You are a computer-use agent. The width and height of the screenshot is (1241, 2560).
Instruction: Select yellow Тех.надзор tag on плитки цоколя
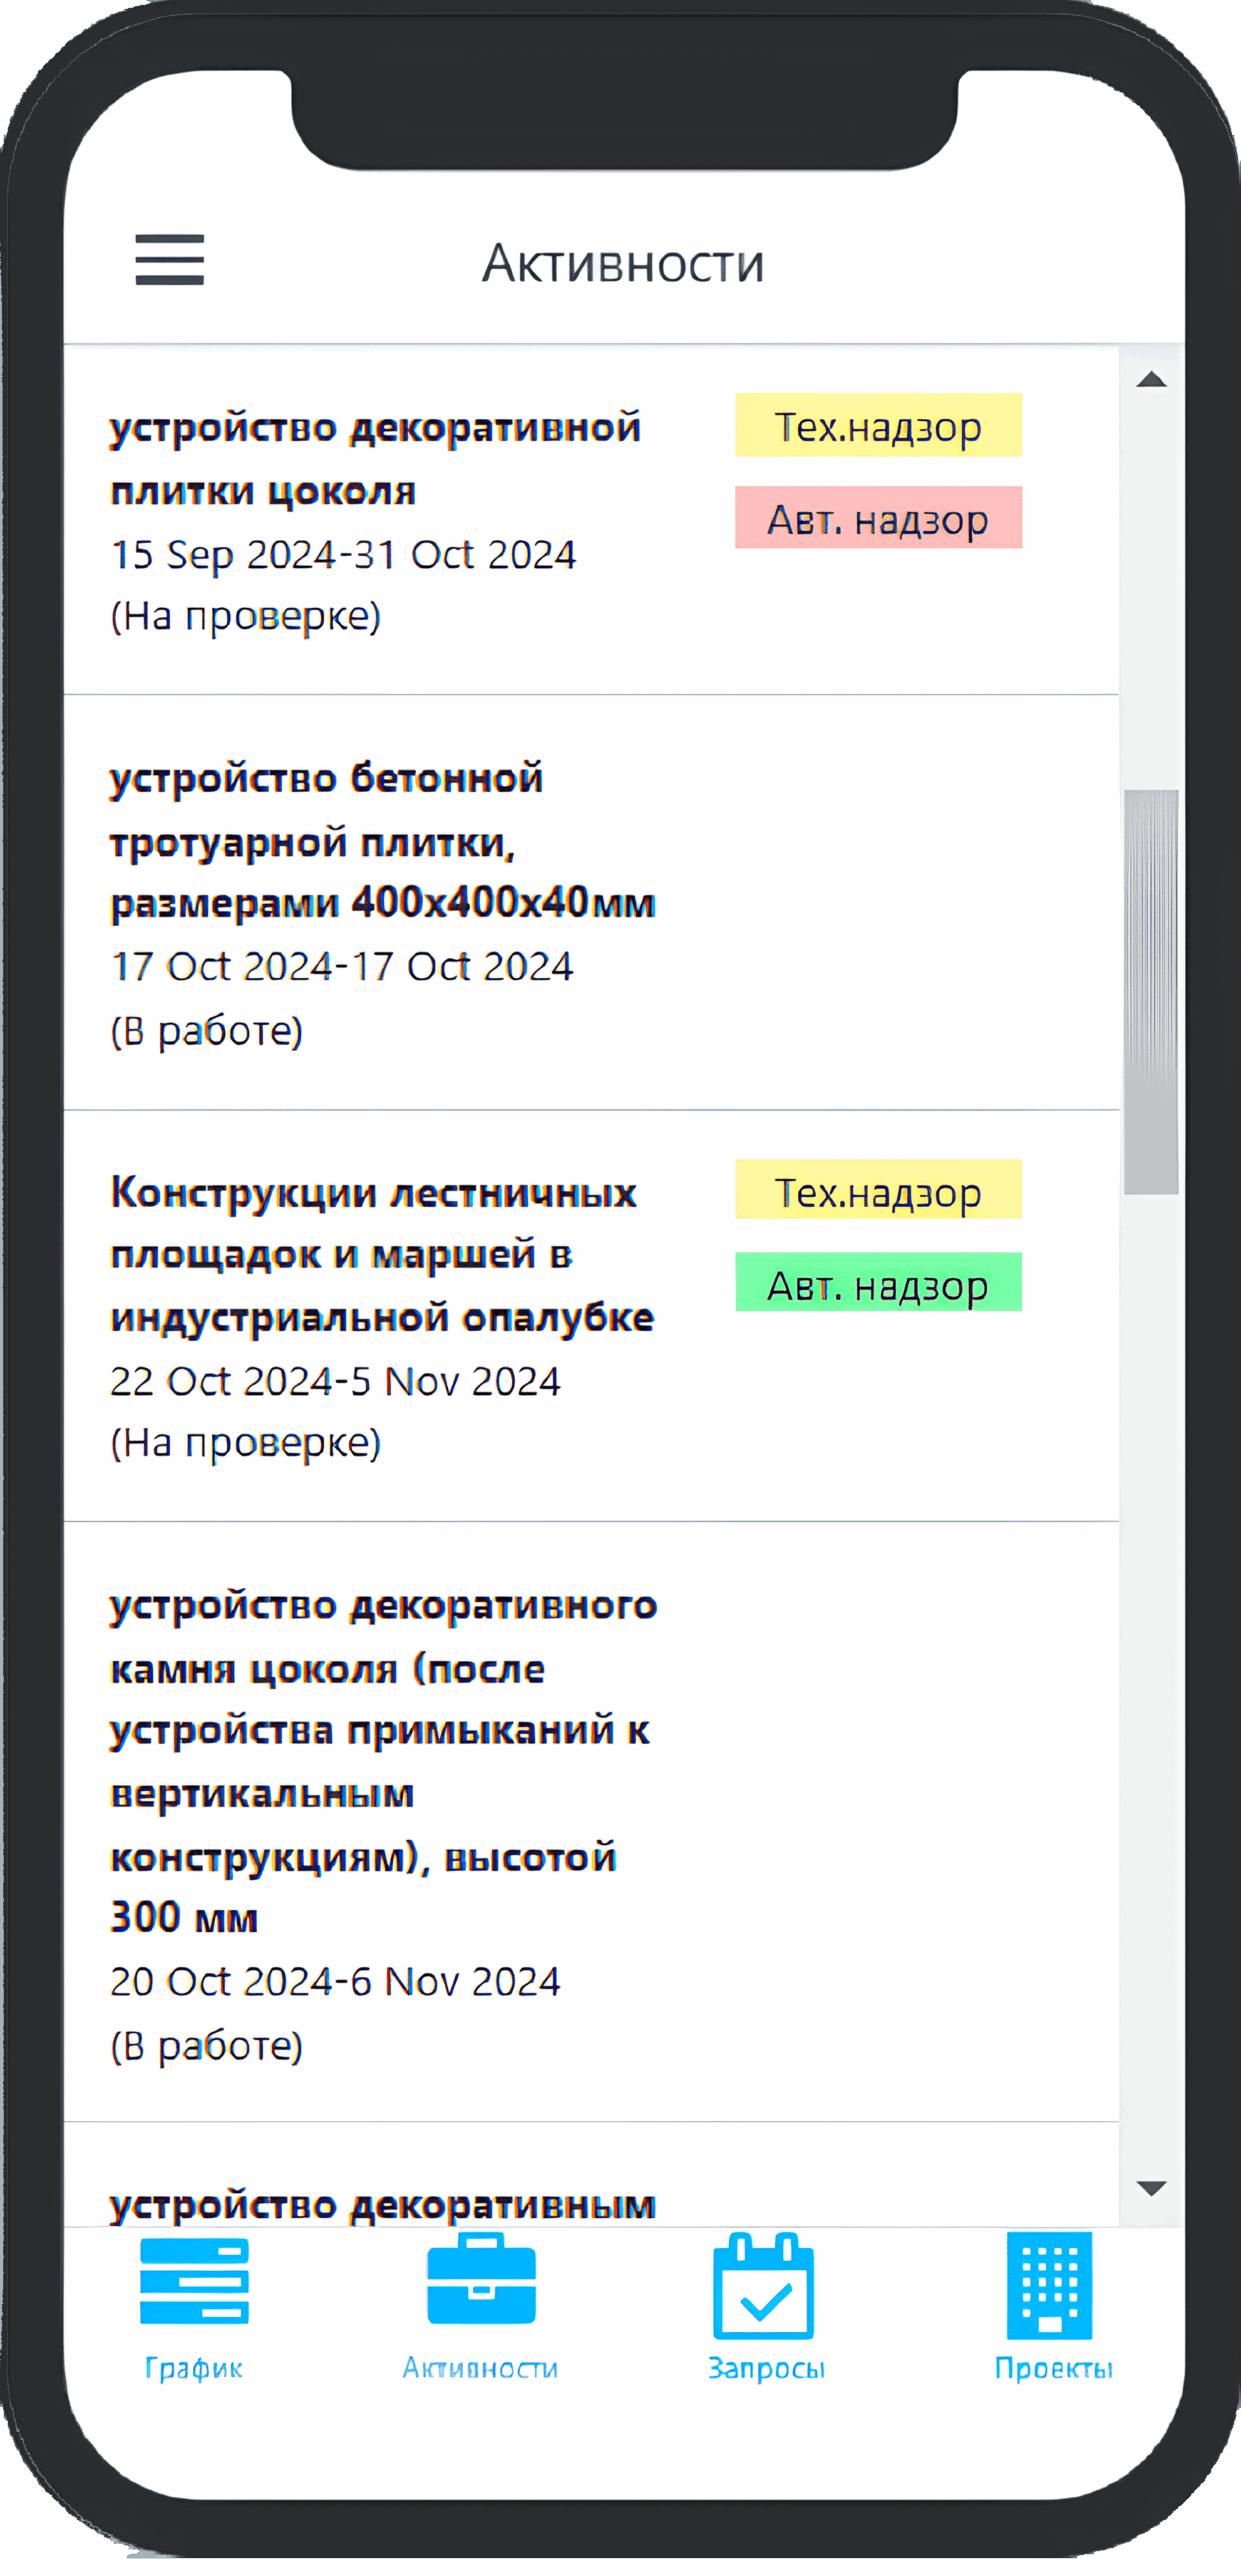878,425
